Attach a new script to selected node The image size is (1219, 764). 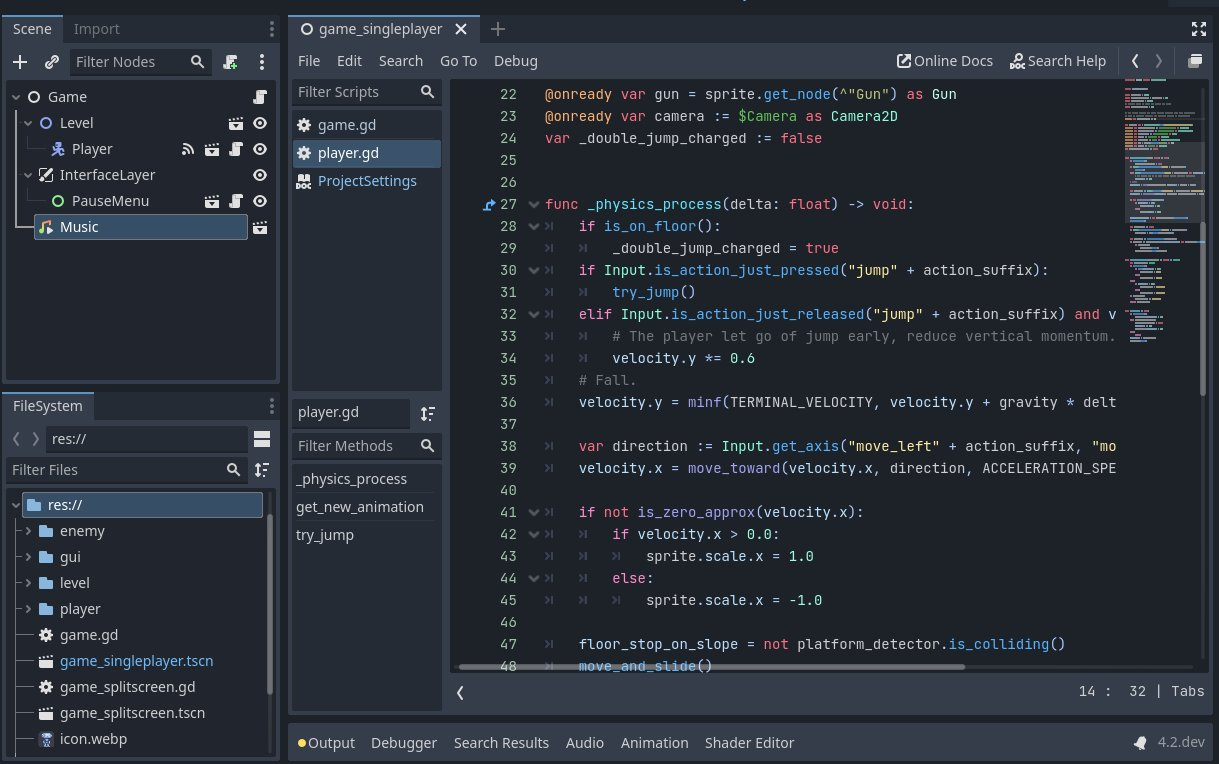pyautogui.click(x=231, y=62)
